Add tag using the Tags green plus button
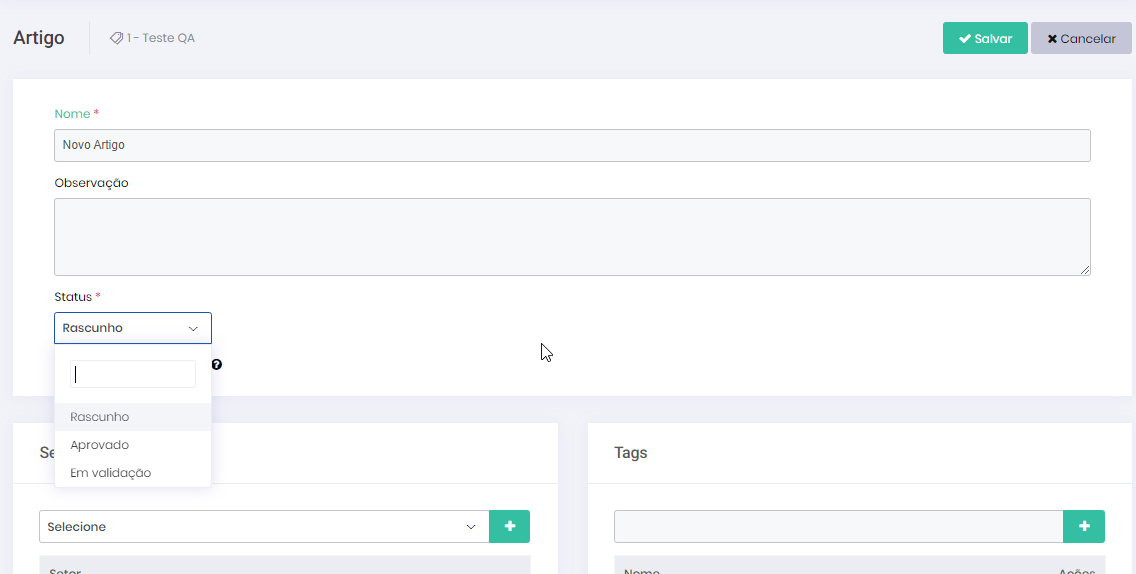Screen dimensions: 1136x574 point(1084,526)
